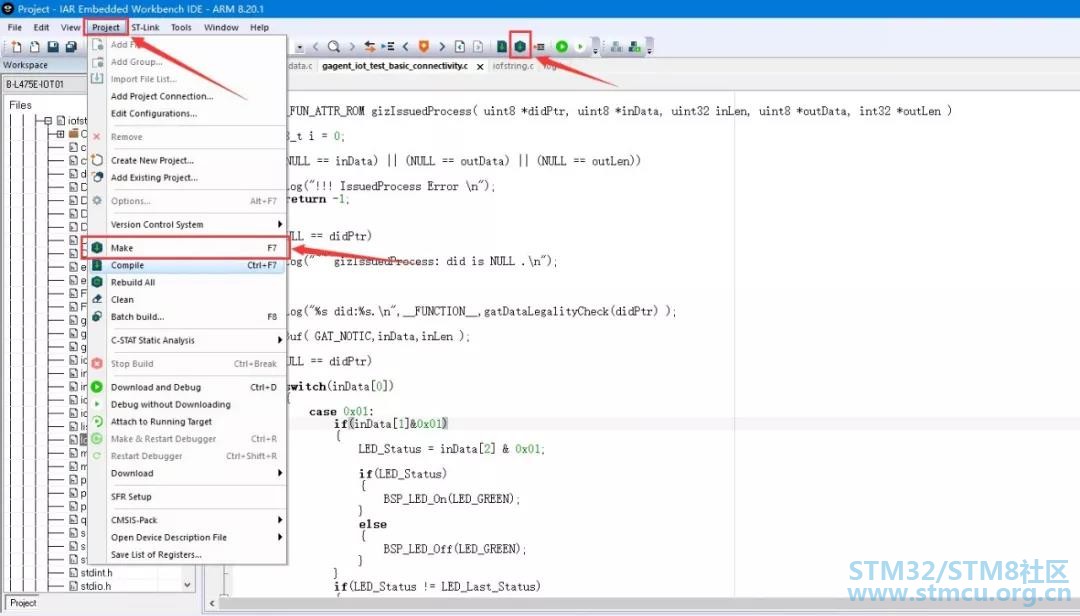Jump to previous bookmark arrow
Image resolution: width=1080 pixels, height=616 pixels.
pos(406,47)
